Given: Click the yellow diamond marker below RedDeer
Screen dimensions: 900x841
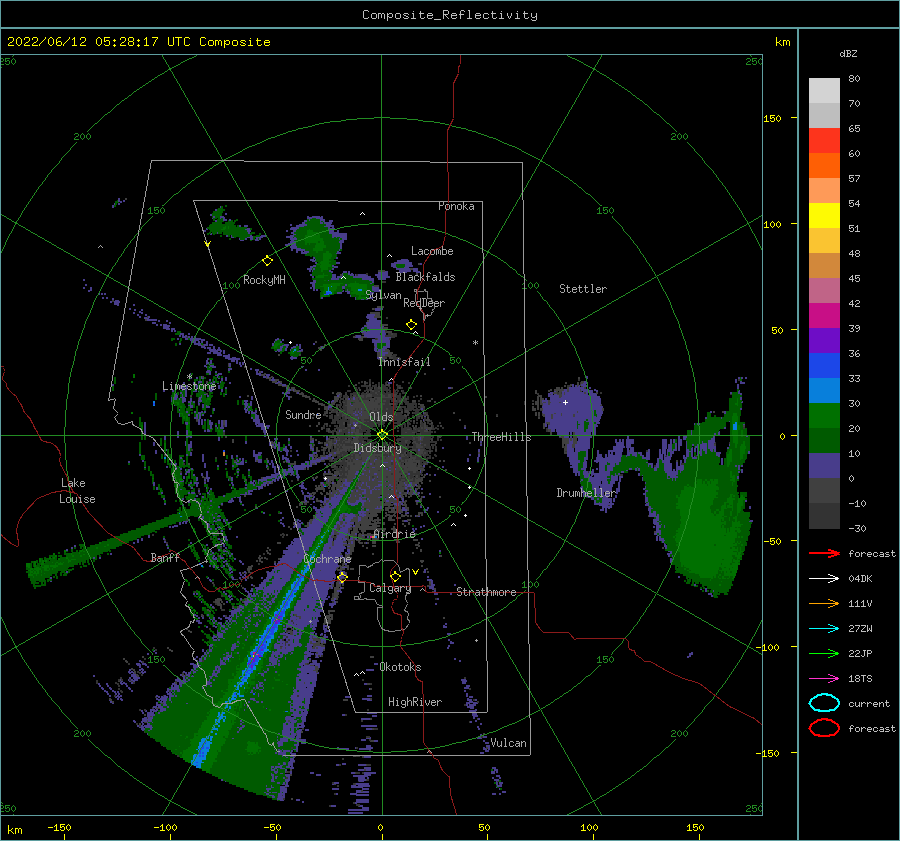Looking at the screenshot, I should (x=412, y=325).
